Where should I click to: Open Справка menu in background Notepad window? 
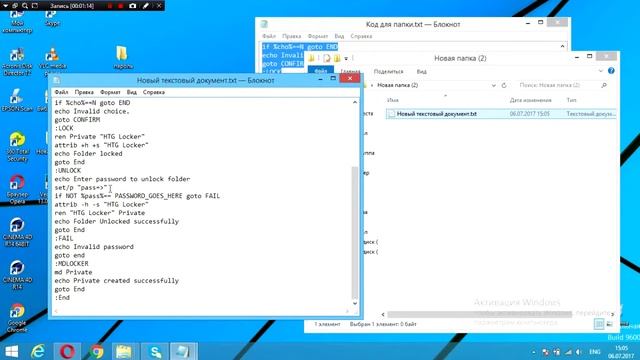point(361,36)
